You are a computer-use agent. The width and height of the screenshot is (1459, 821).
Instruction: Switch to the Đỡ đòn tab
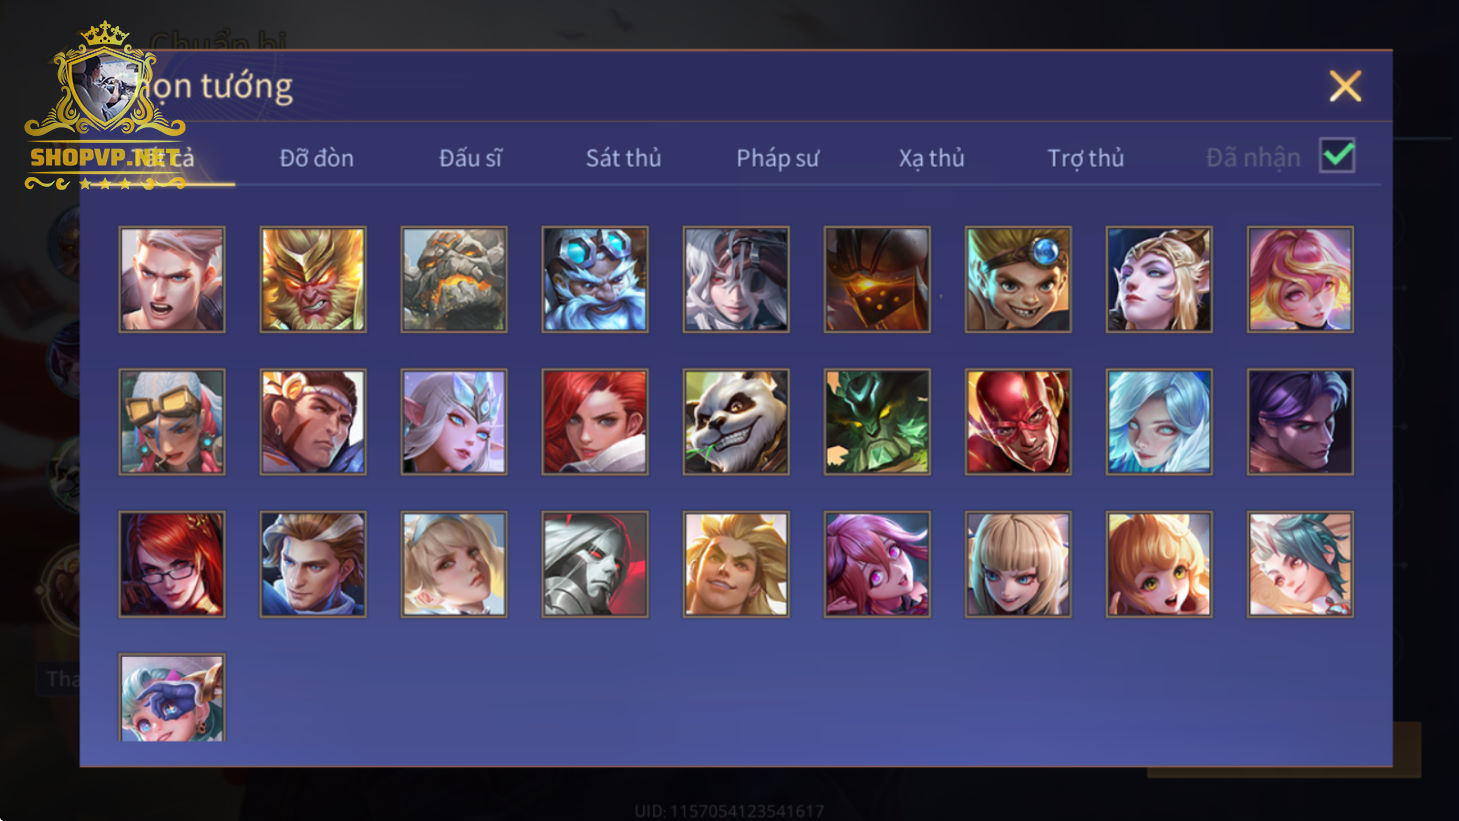coord(316,158)
